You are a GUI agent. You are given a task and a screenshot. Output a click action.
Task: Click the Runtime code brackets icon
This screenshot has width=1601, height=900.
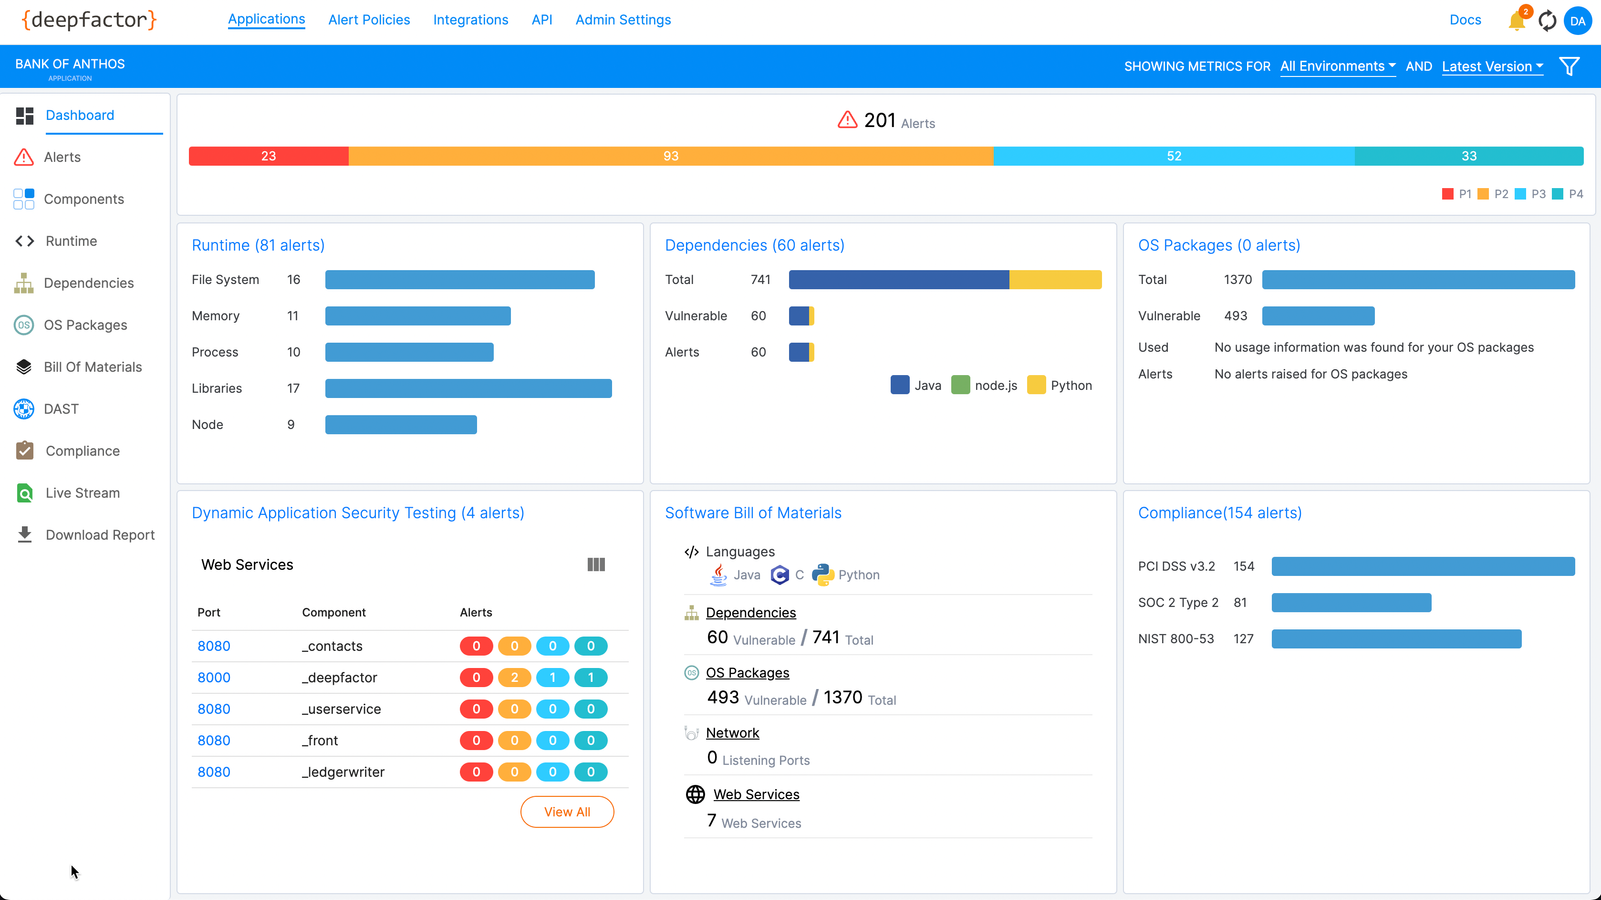point(25,241)
